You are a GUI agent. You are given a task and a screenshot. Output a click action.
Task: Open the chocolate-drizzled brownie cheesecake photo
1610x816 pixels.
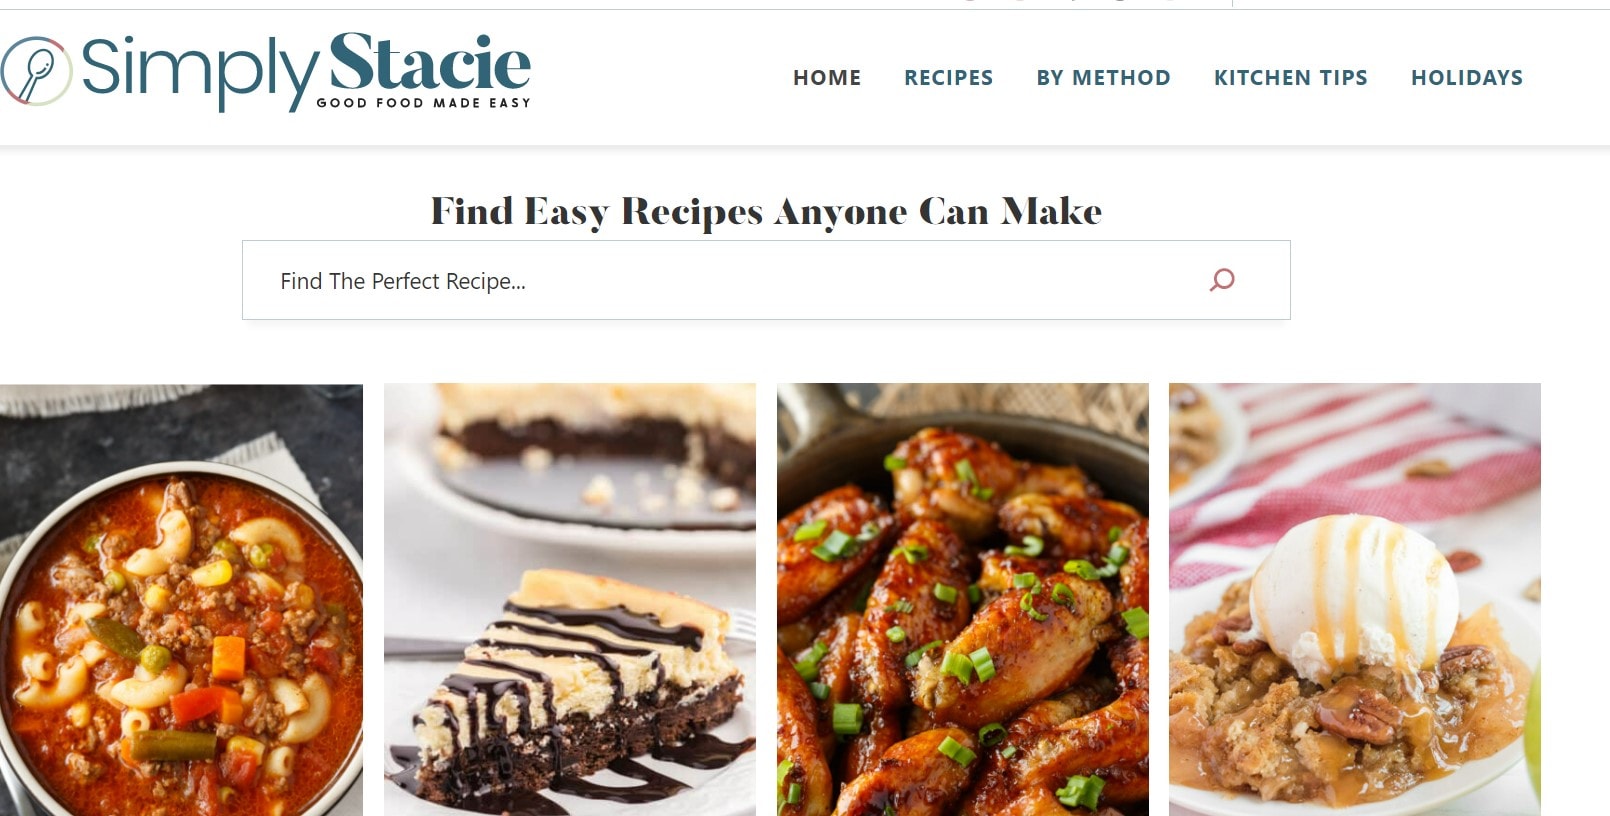point(570,600)
